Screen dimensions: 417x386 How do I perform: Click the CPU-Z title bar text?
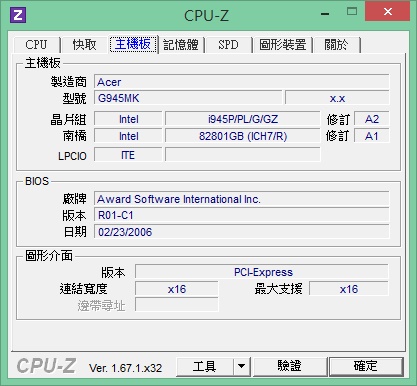pos(206,15)
